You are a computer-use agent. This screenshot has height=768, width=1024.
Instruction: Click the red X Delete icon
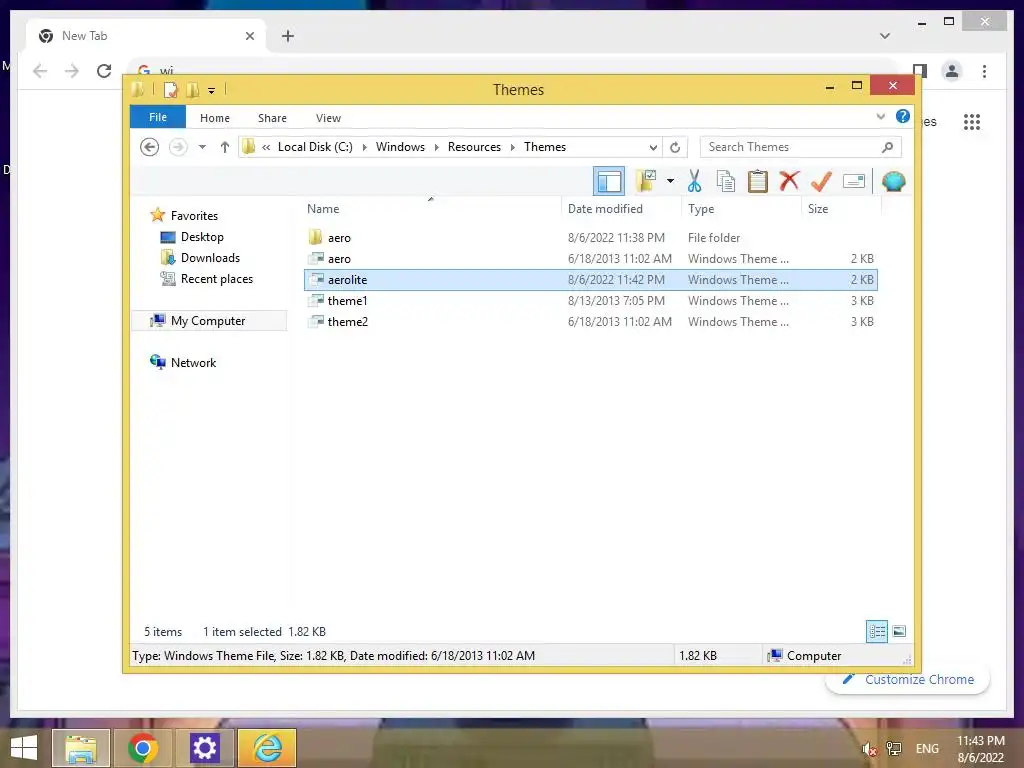pos(789,180)
